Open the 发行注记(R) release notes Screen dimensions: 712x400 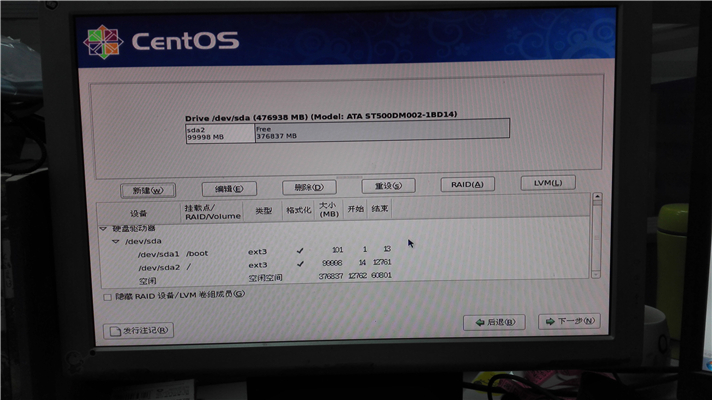click(x=138, y=331)
